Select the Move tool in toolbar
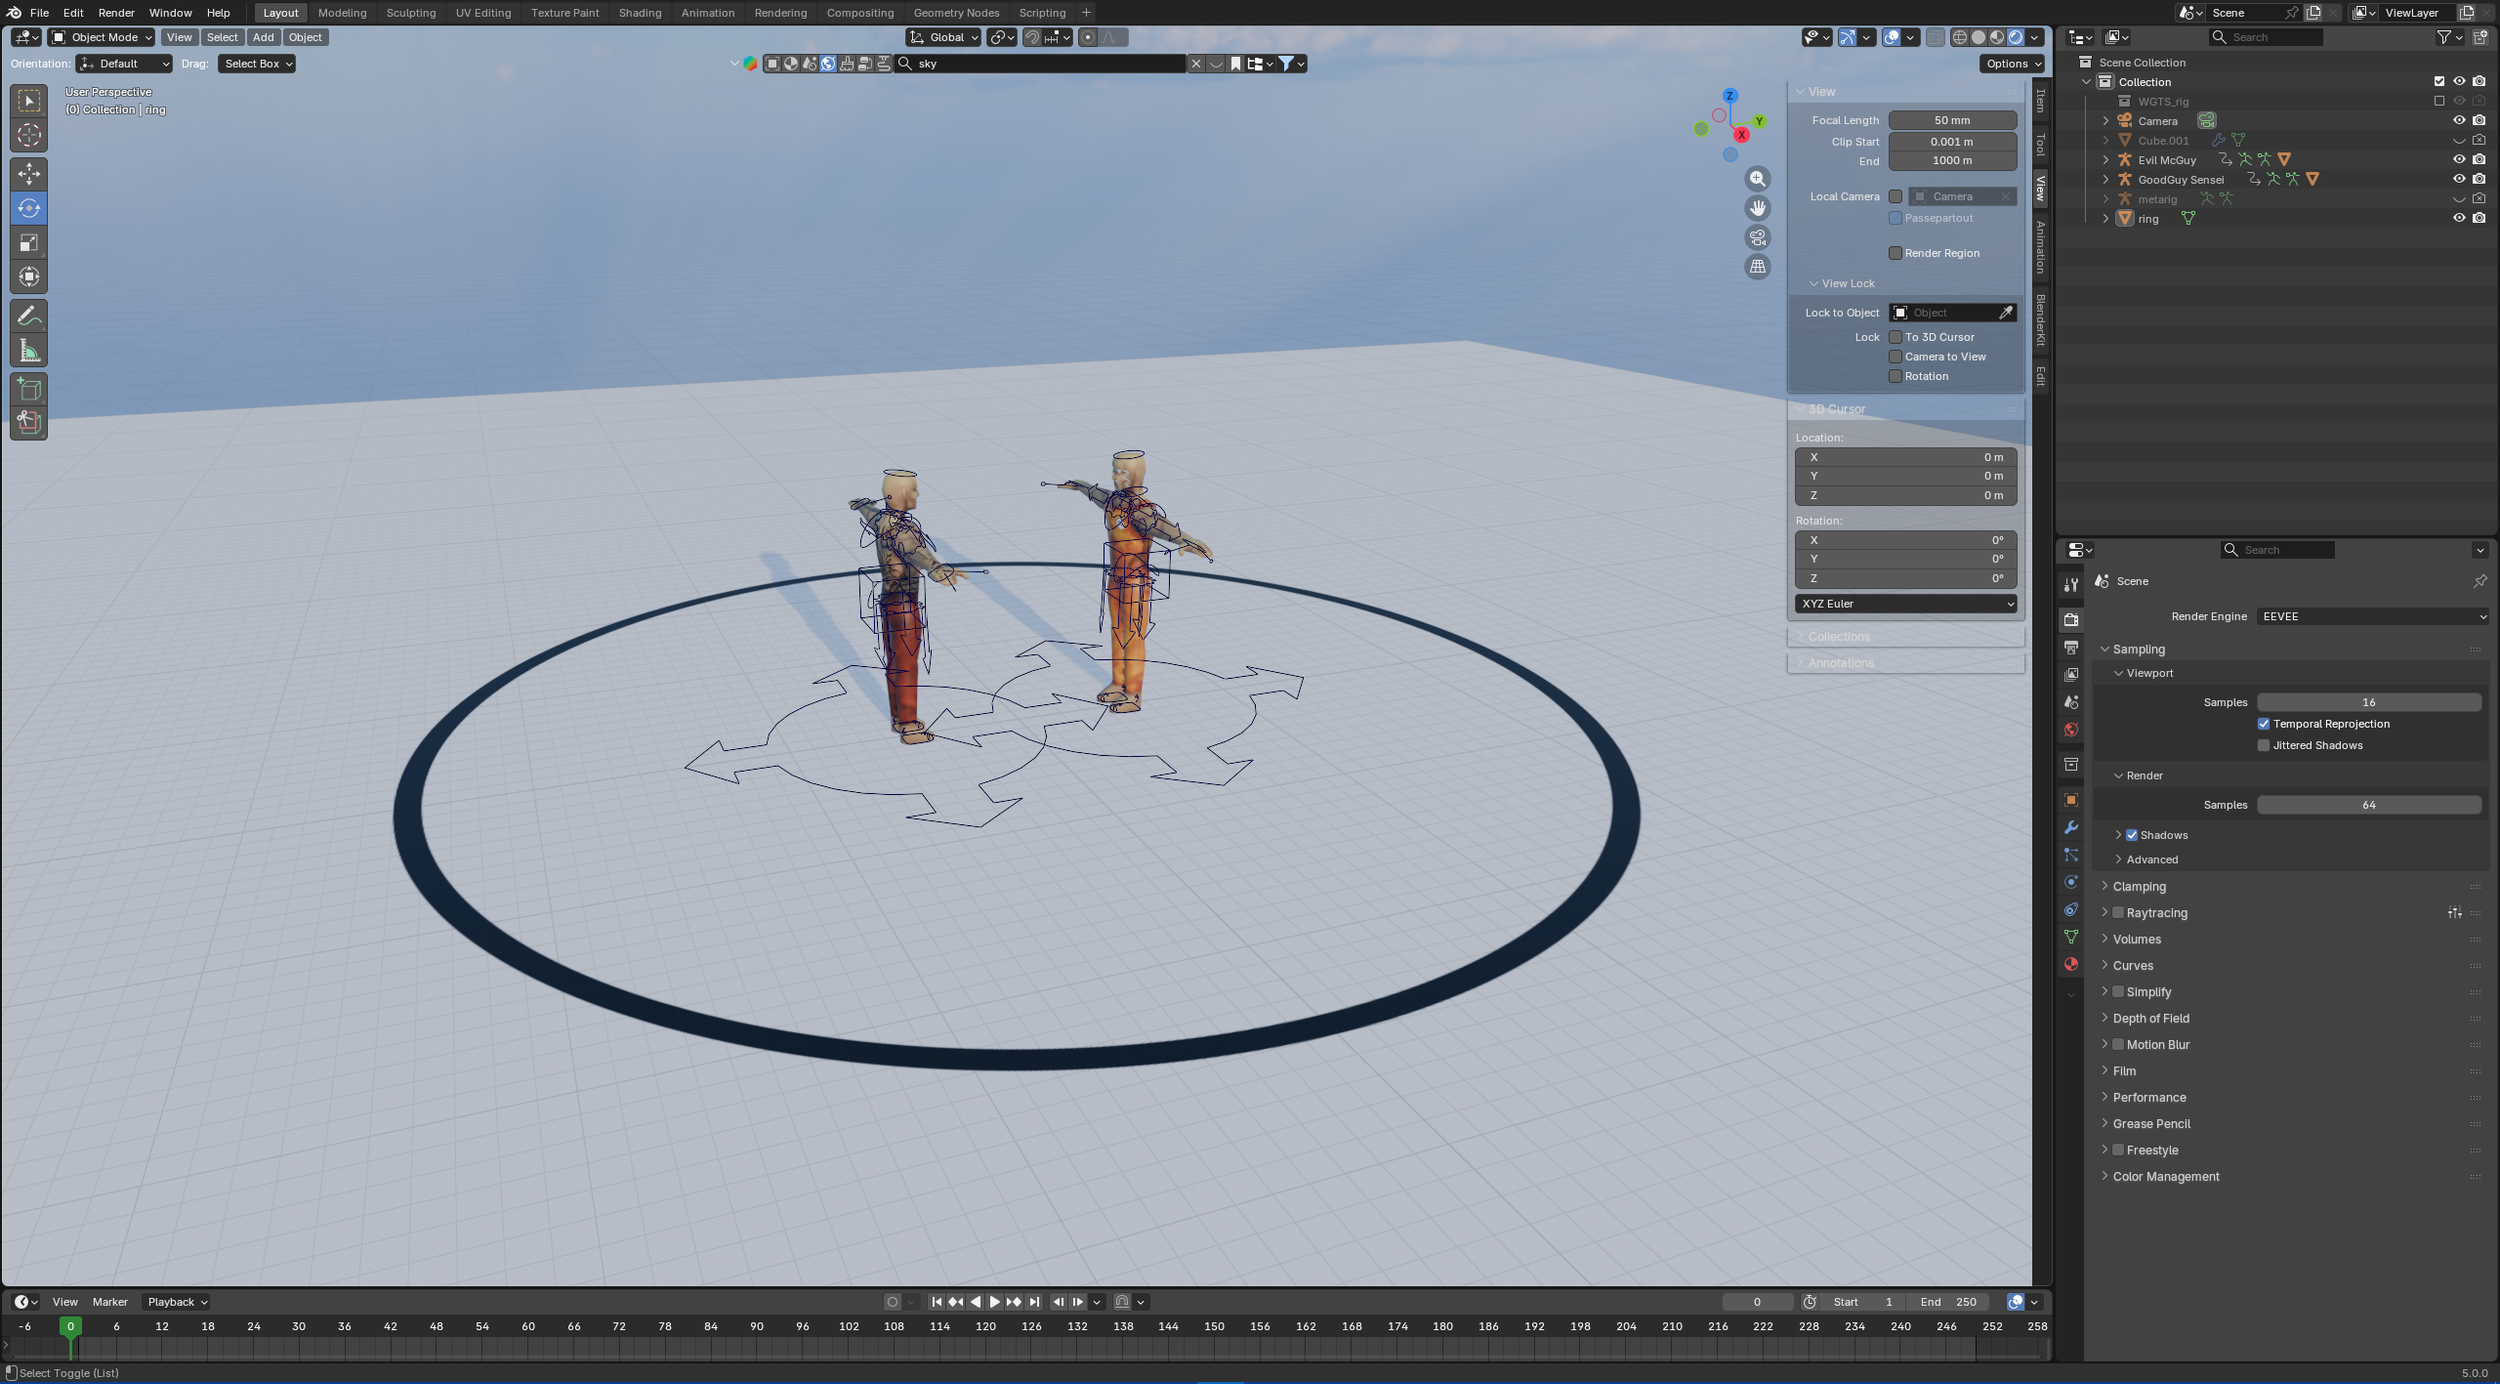2500x1384 pixels. point(29,174)
